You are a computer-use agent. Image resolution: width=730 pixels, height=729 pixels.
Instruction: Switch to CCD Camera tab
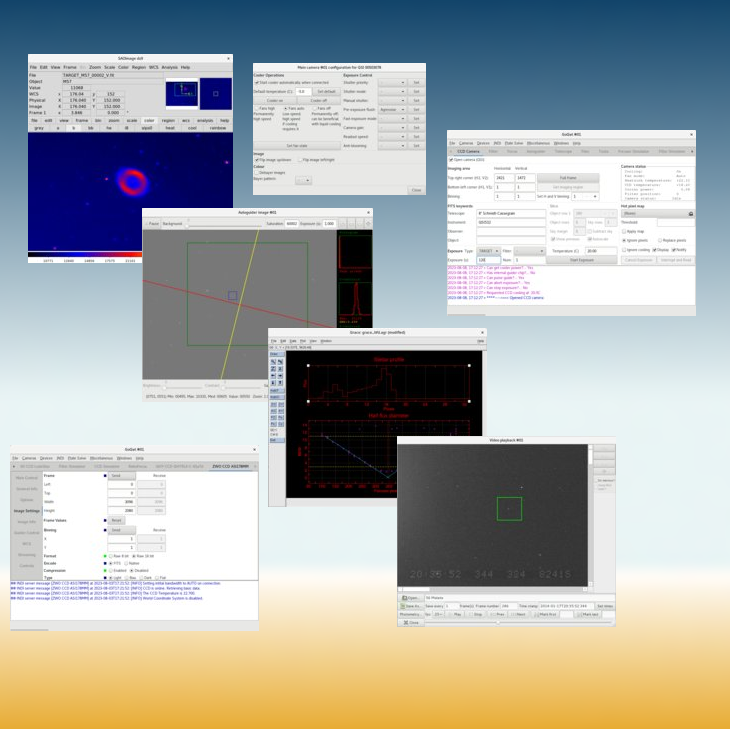[468, 151]
